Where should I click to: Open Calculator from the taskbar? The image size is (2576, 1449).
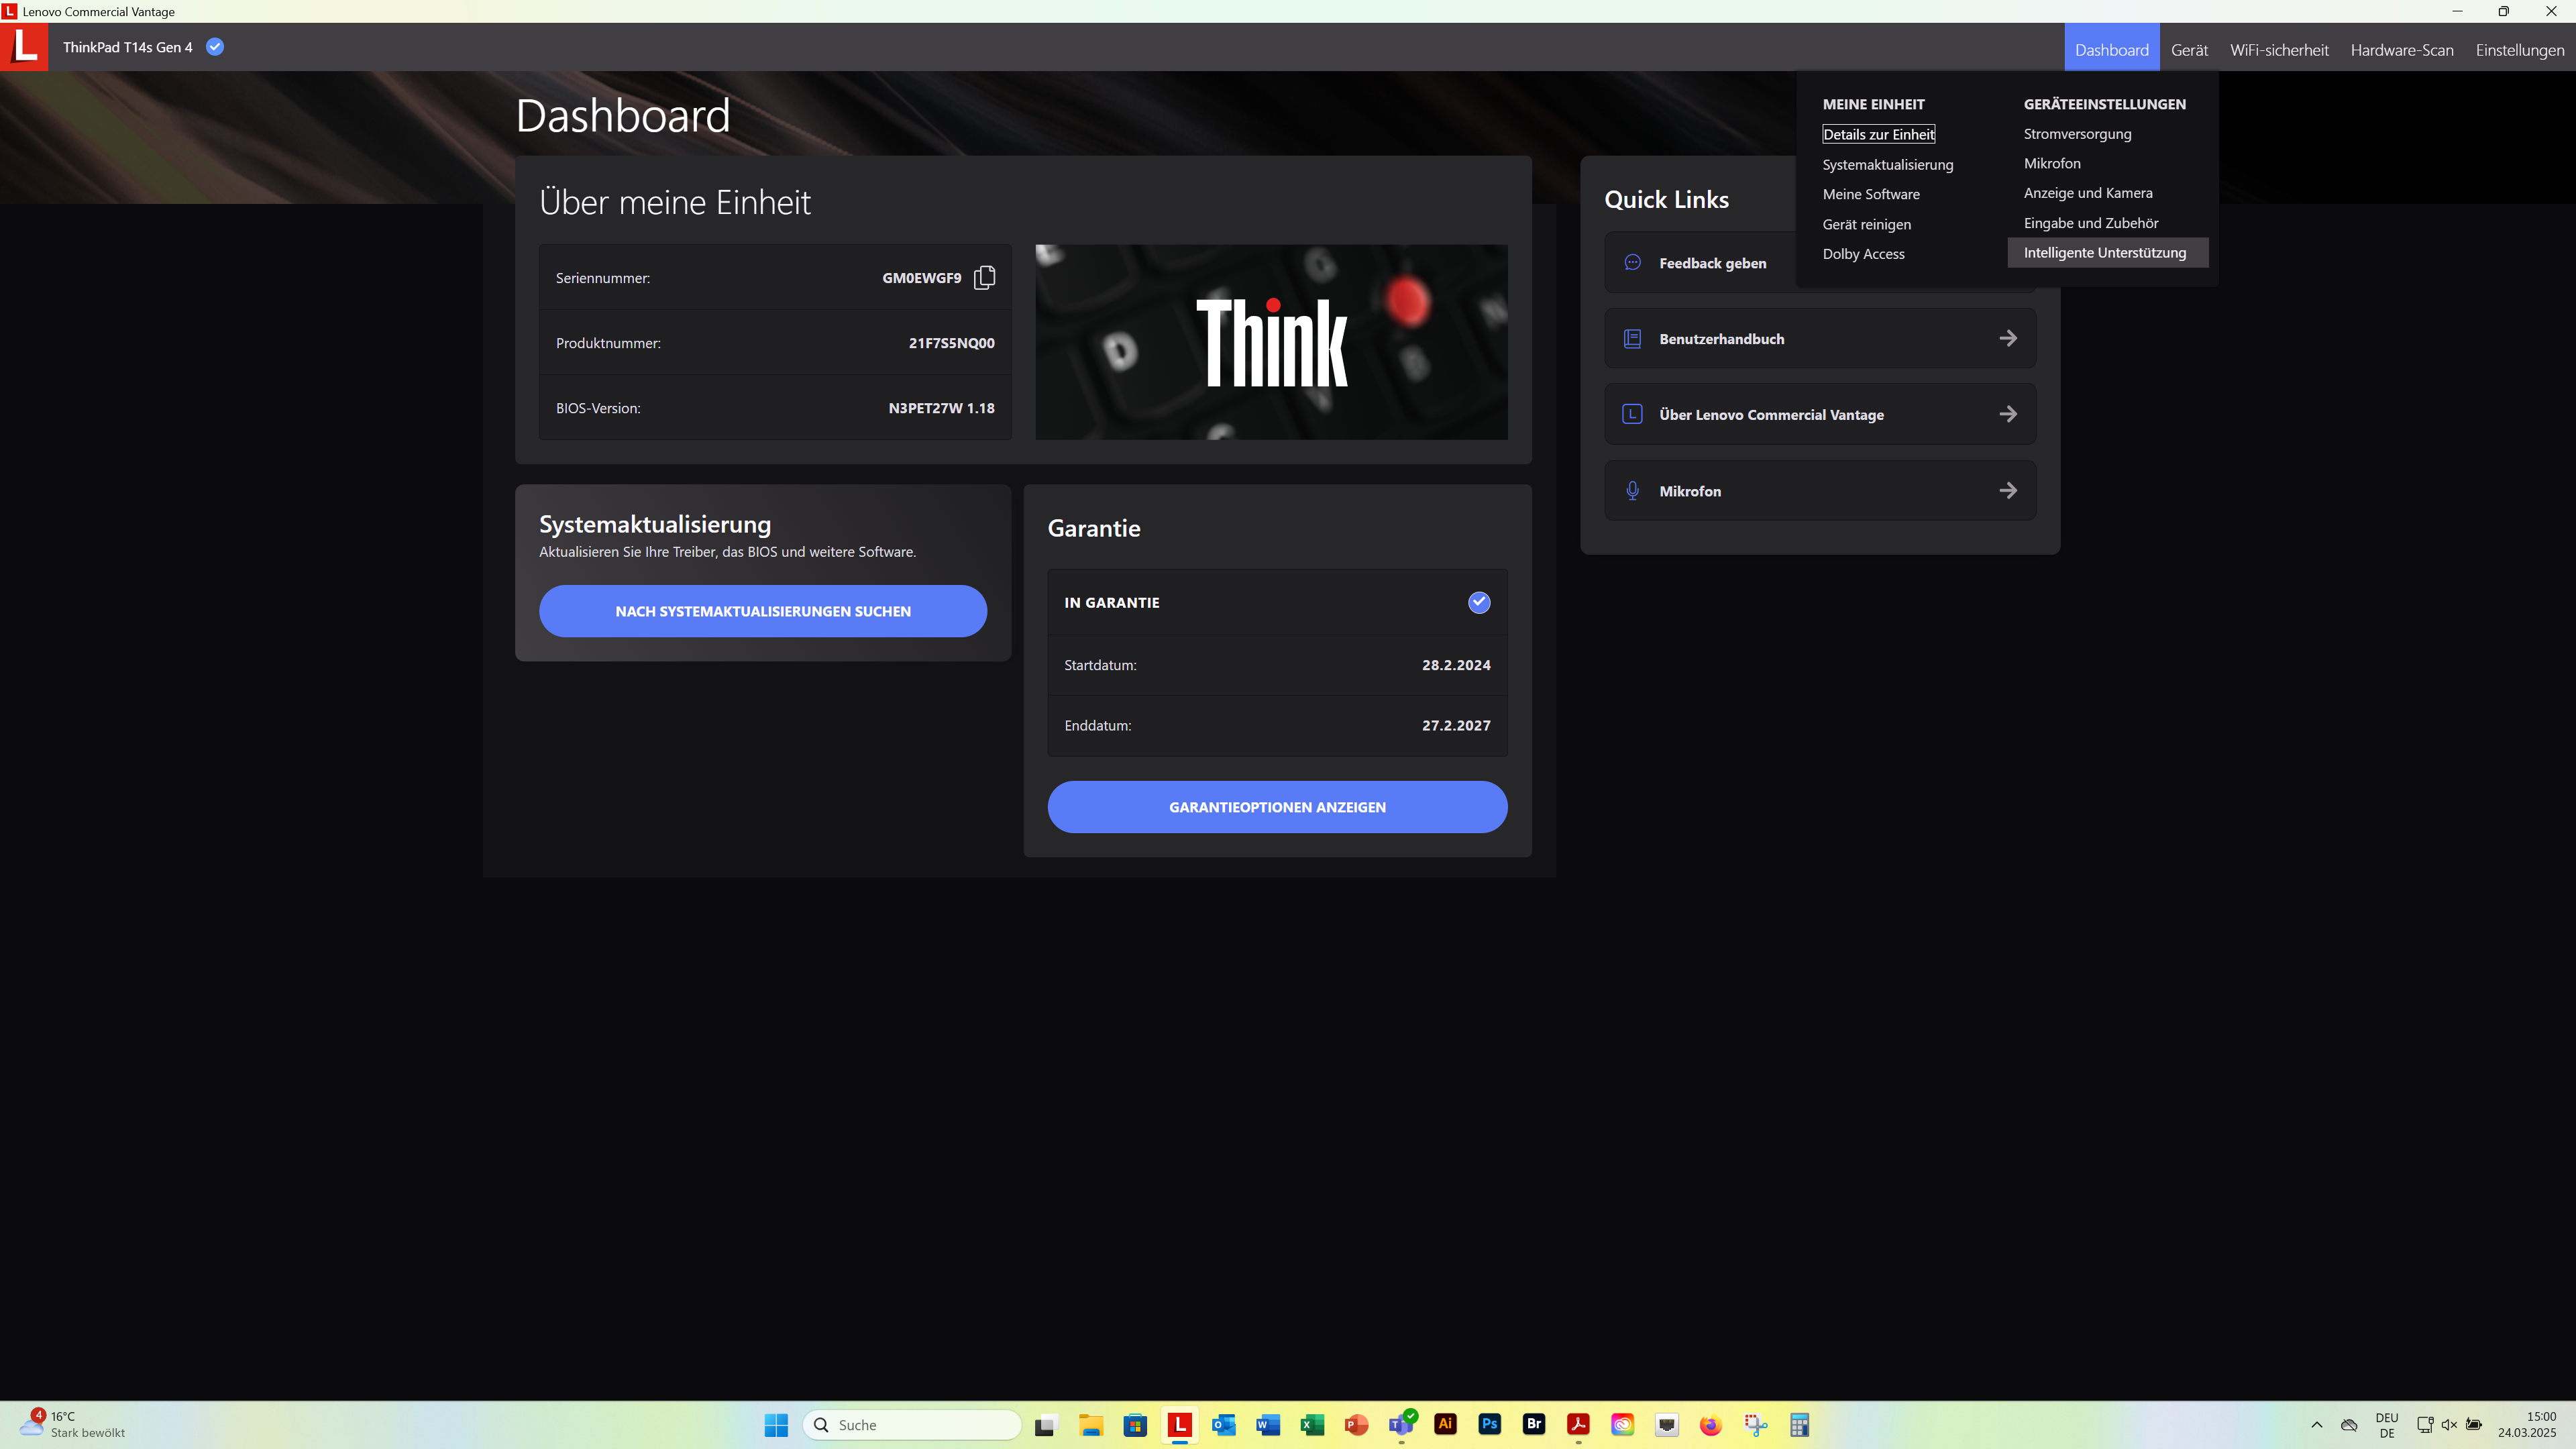tap(1800, 1424)
